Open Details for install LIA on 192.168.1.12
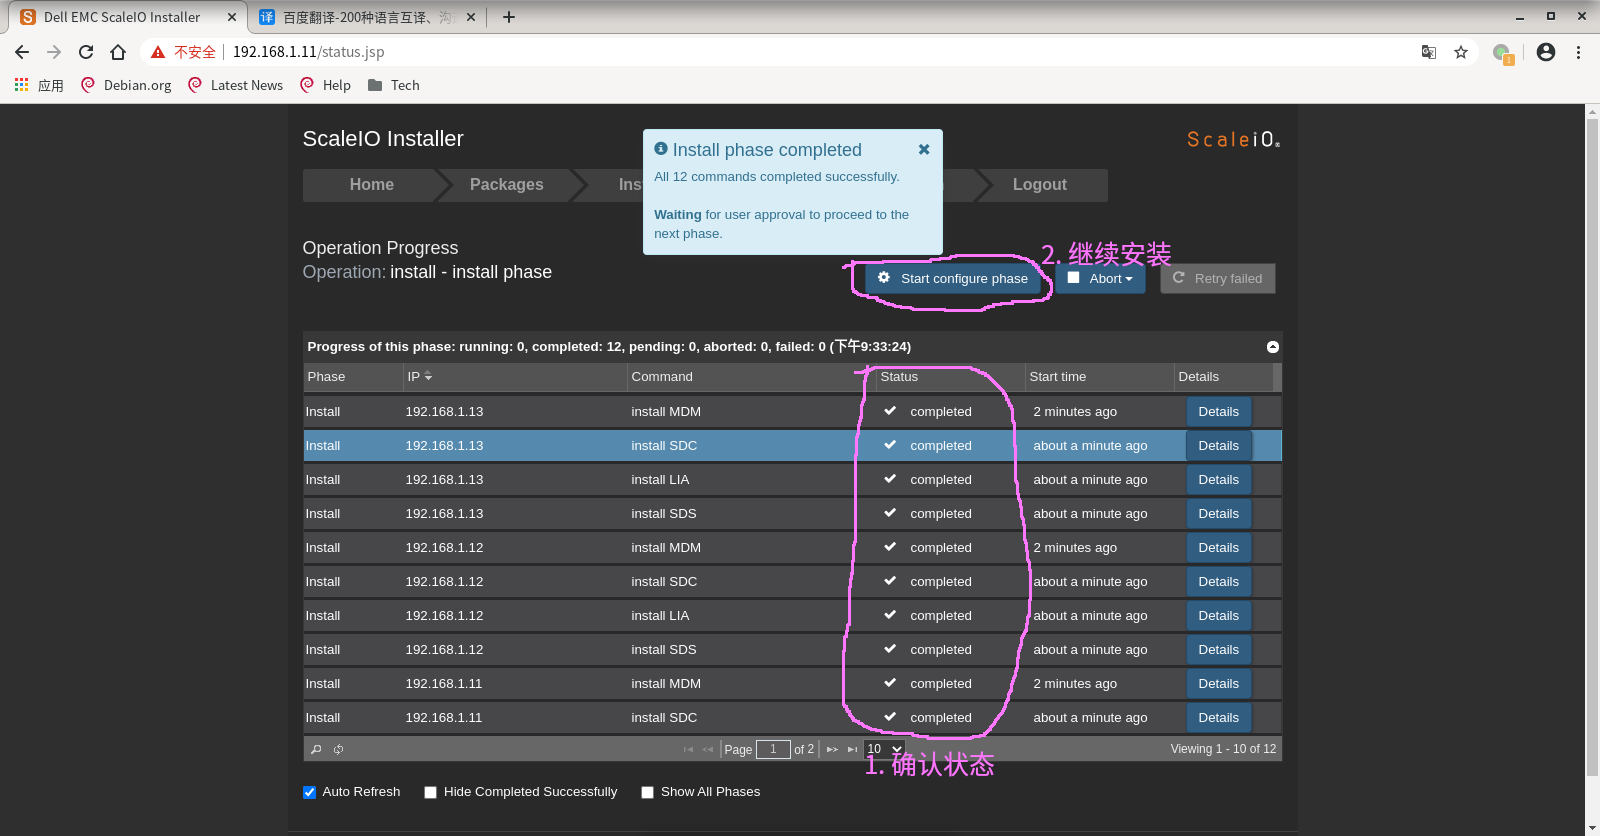 [1218, 616]
